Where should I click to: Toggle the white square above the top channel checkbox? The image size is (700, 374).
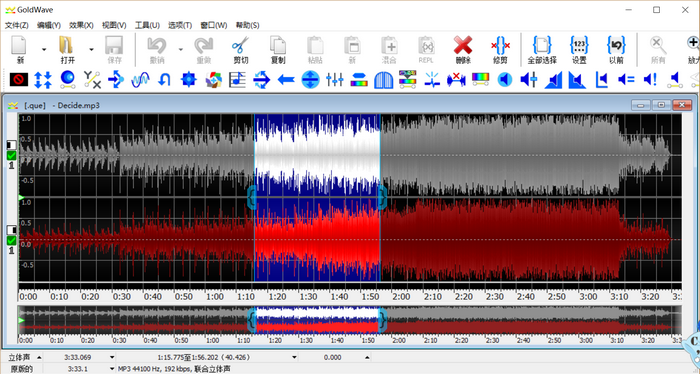(x=12, y=145)
